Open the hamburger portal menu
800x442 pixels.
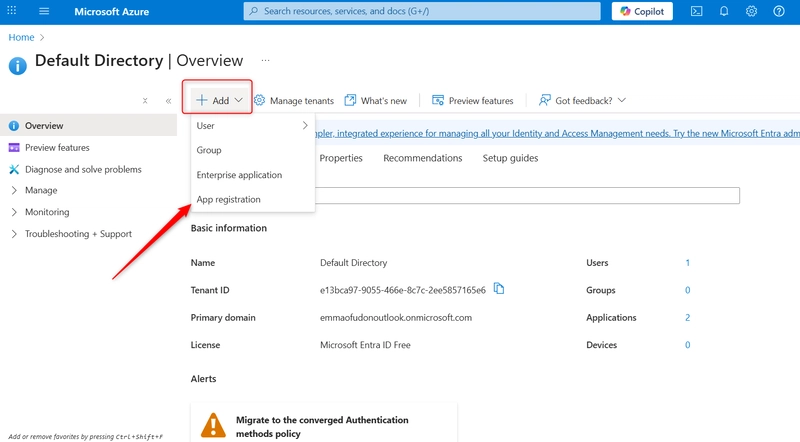pos(44,11)
